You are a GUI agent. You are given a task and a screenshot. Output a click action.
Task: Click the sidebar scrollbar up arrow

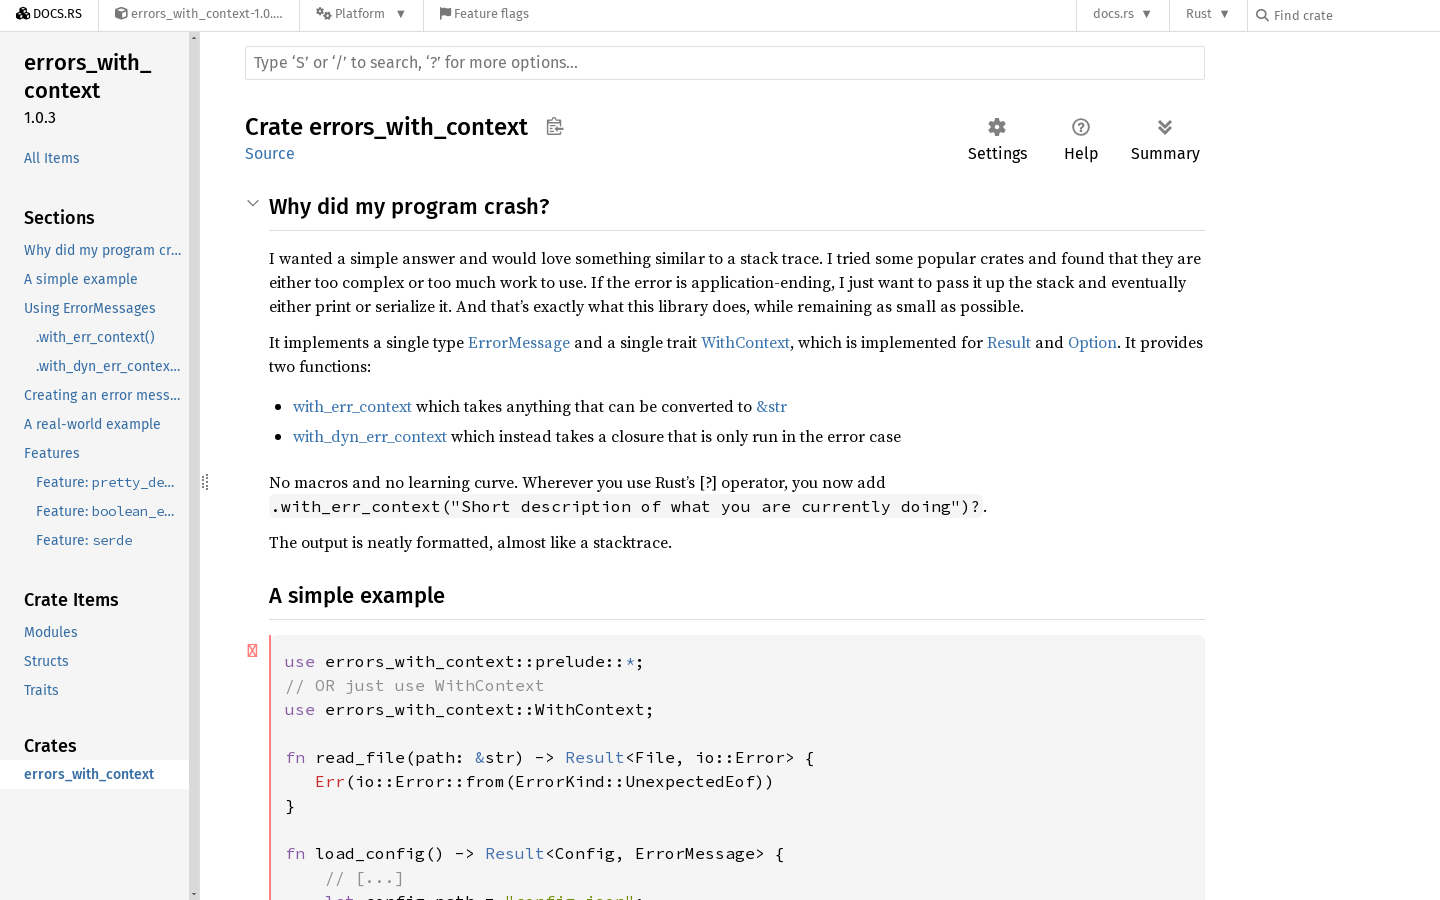pyautogui.click(x=194, y=38)
